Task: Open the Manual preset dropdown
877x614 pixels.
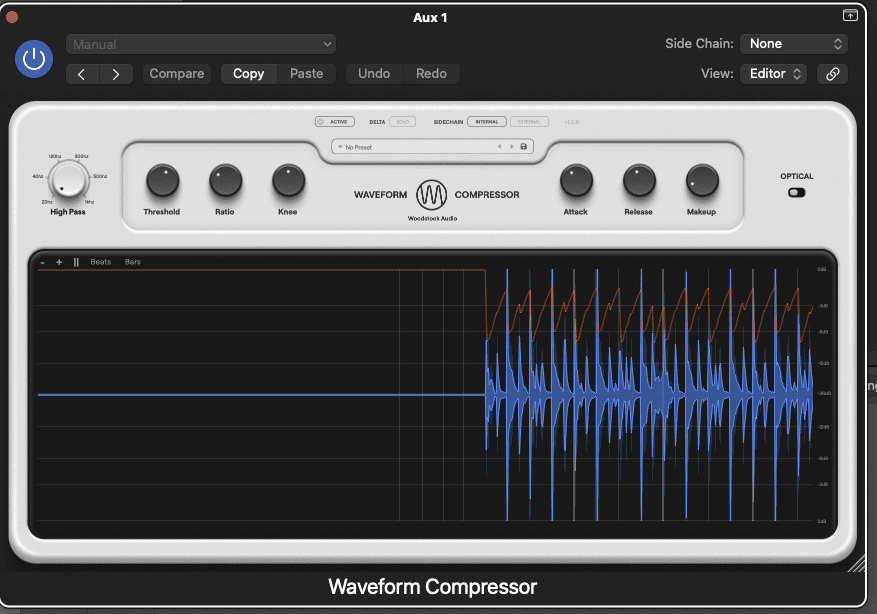Action: point(201,44)
